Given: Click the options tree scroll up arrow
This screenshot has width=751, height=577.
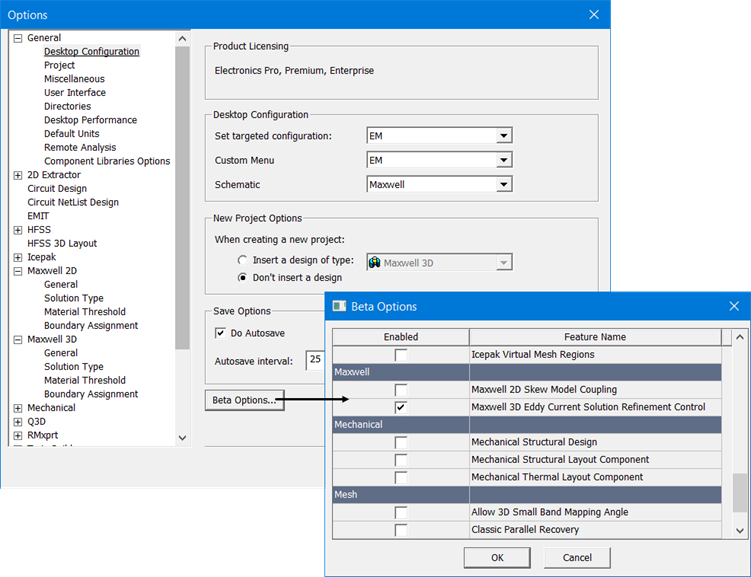Looking at the screenshot, I should click(182, 39).
